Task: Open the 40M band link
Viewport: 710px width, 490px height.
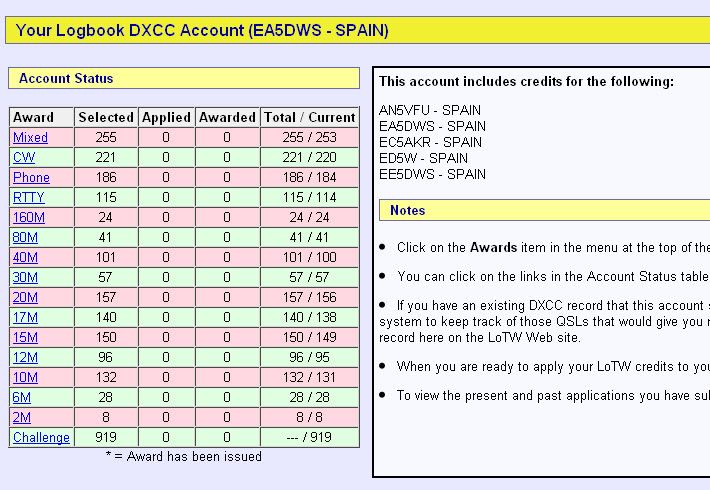Action: 25,257
